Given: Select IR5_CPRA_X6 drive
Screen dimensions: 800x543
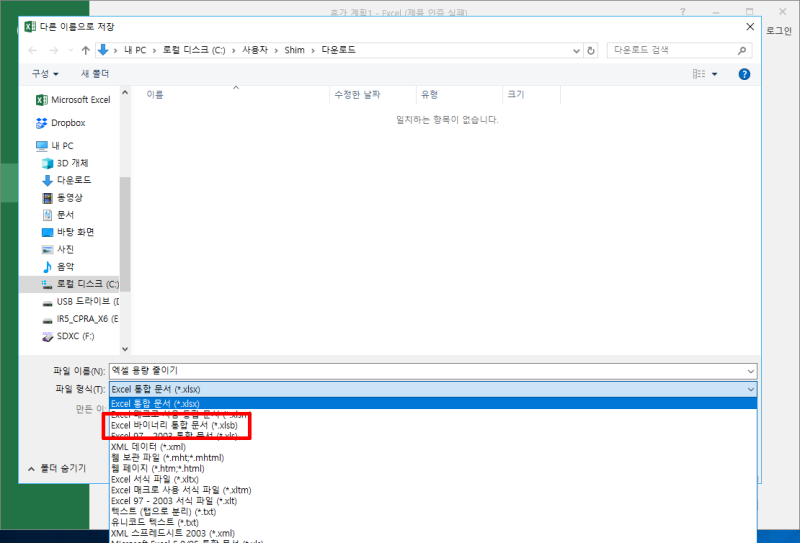Looking at the screenshot, I should click(x=80, y=318).
